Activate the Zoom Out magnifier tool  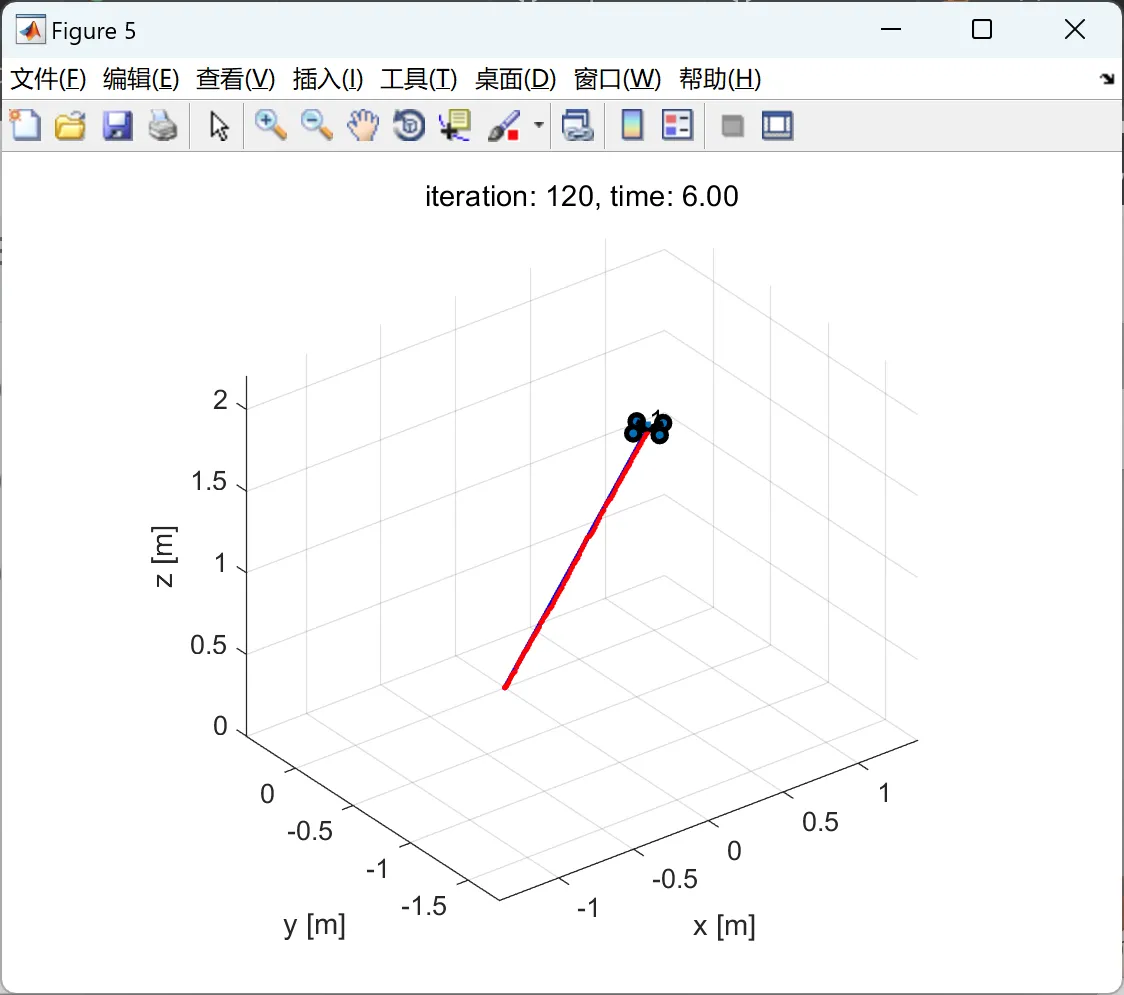tap(316, 125)
